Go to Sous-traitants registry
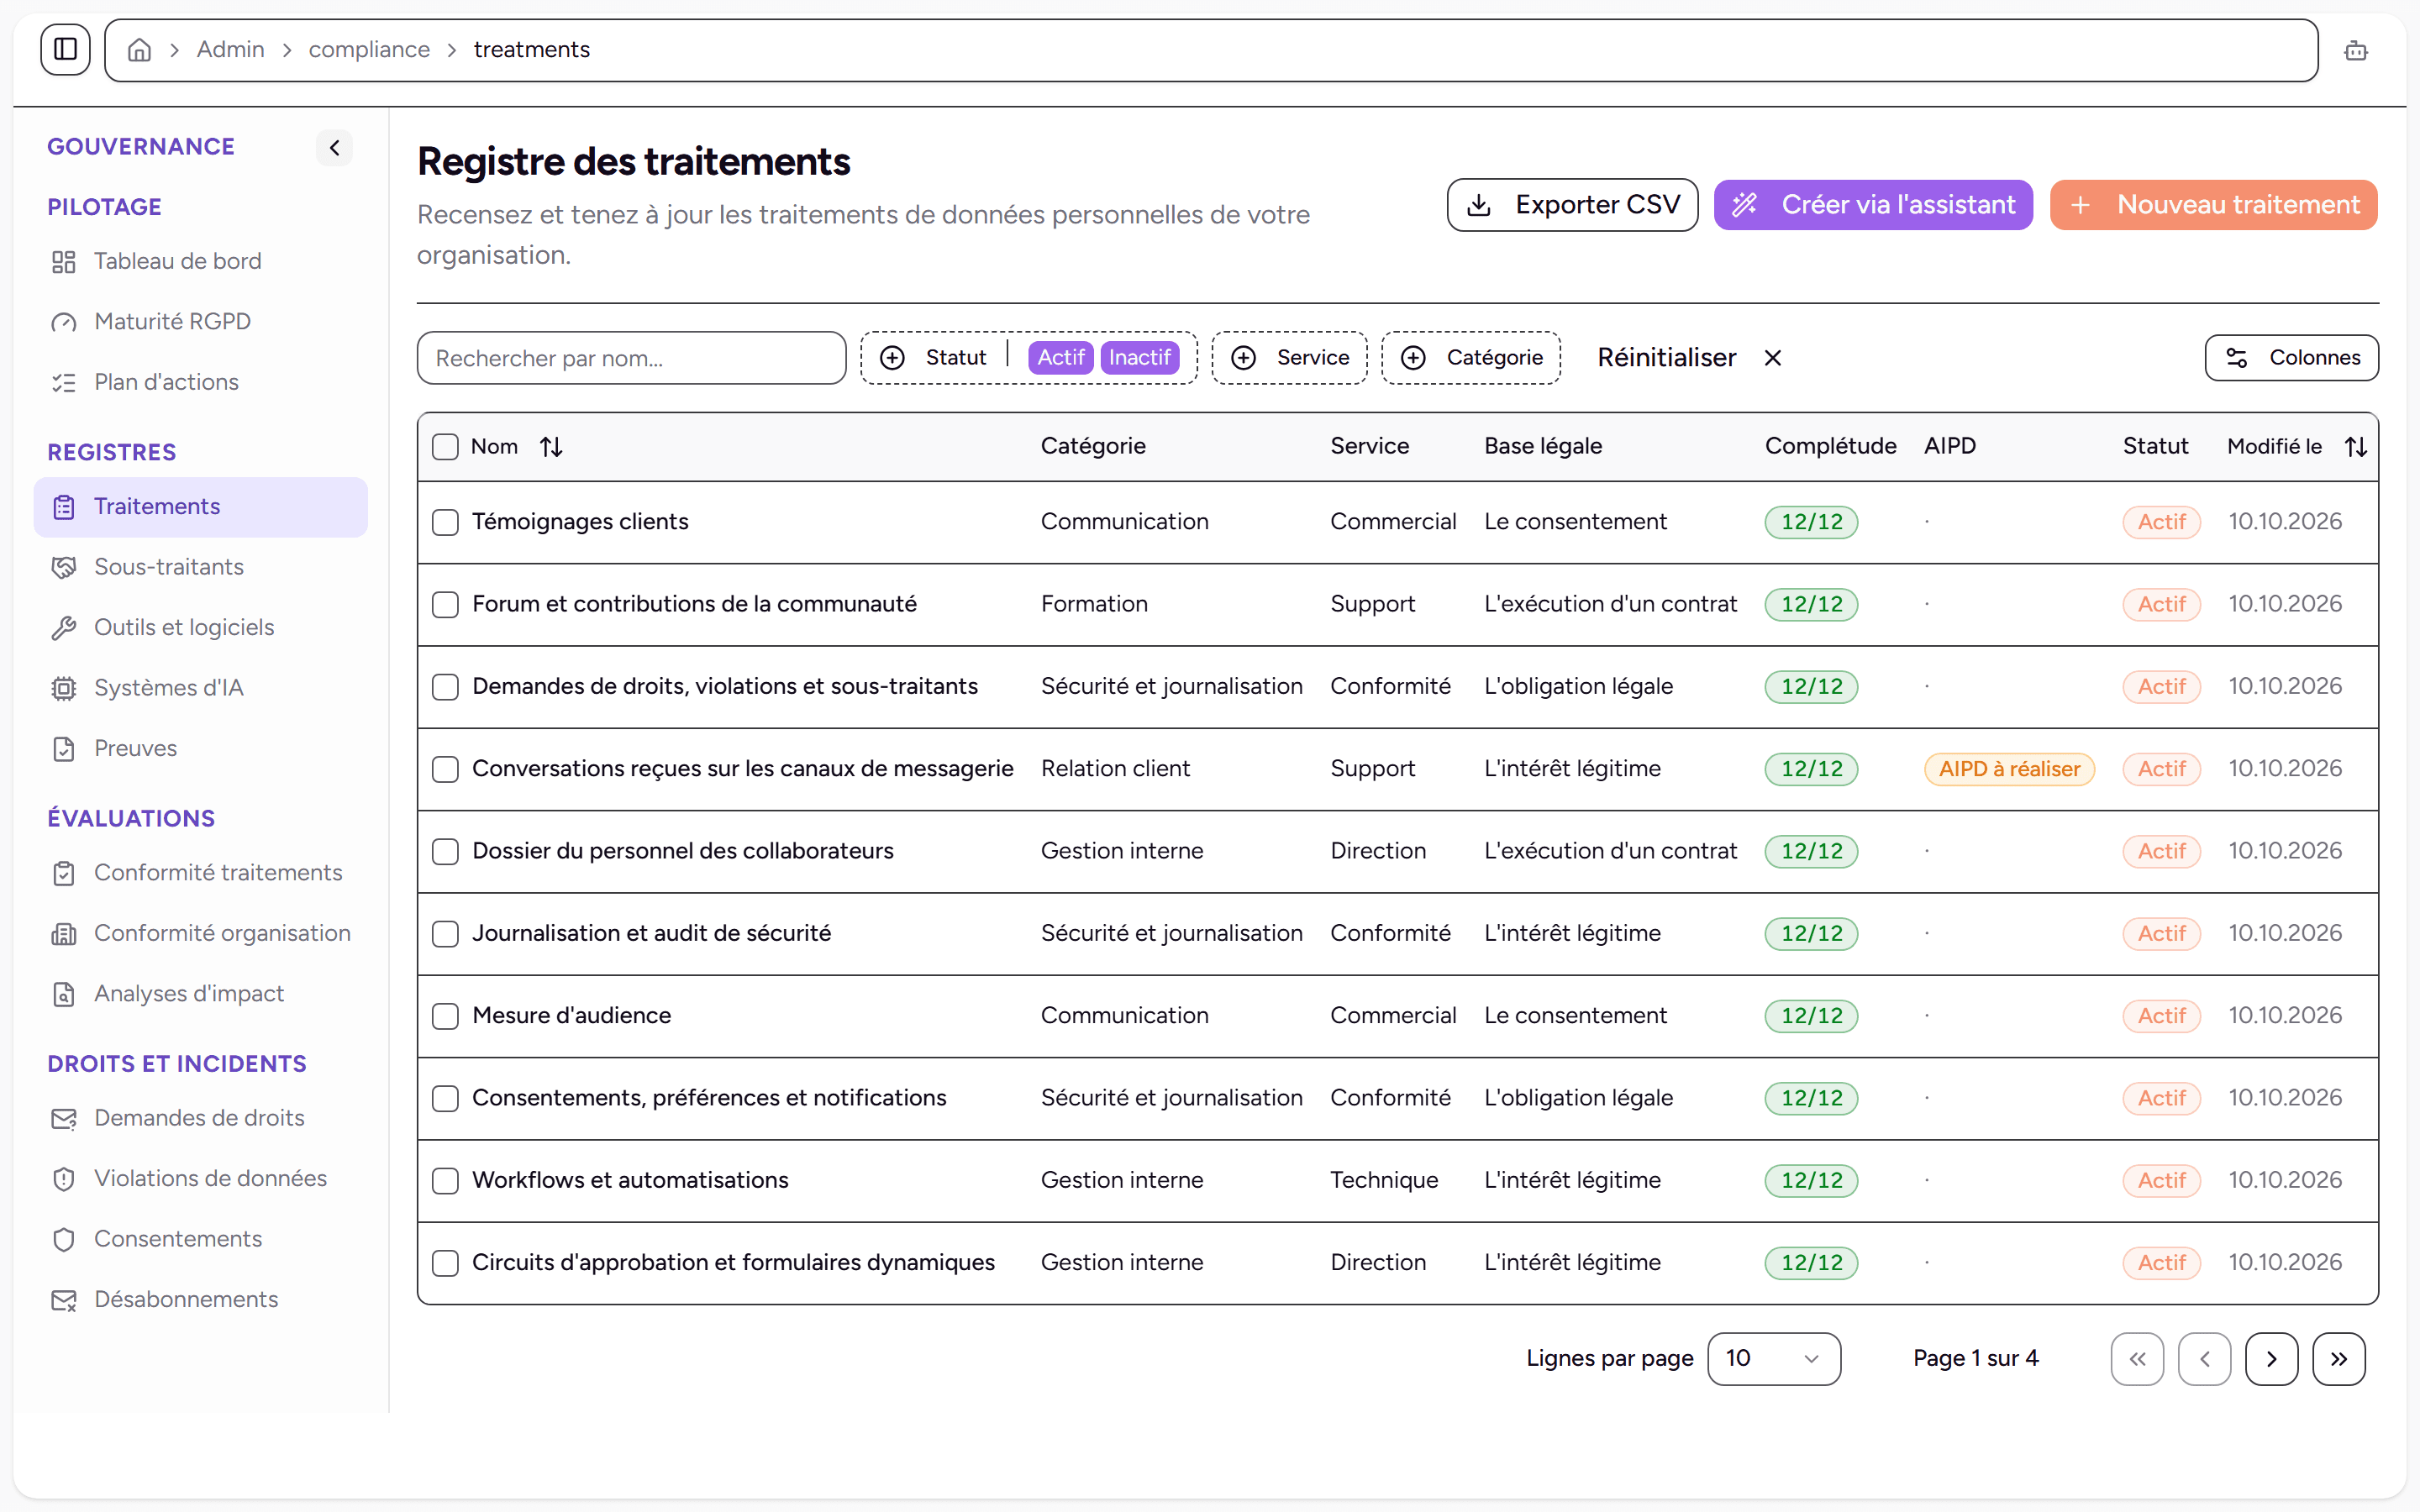Image resolution: width=2420 pixels, height=1512 pixels. 200,567
